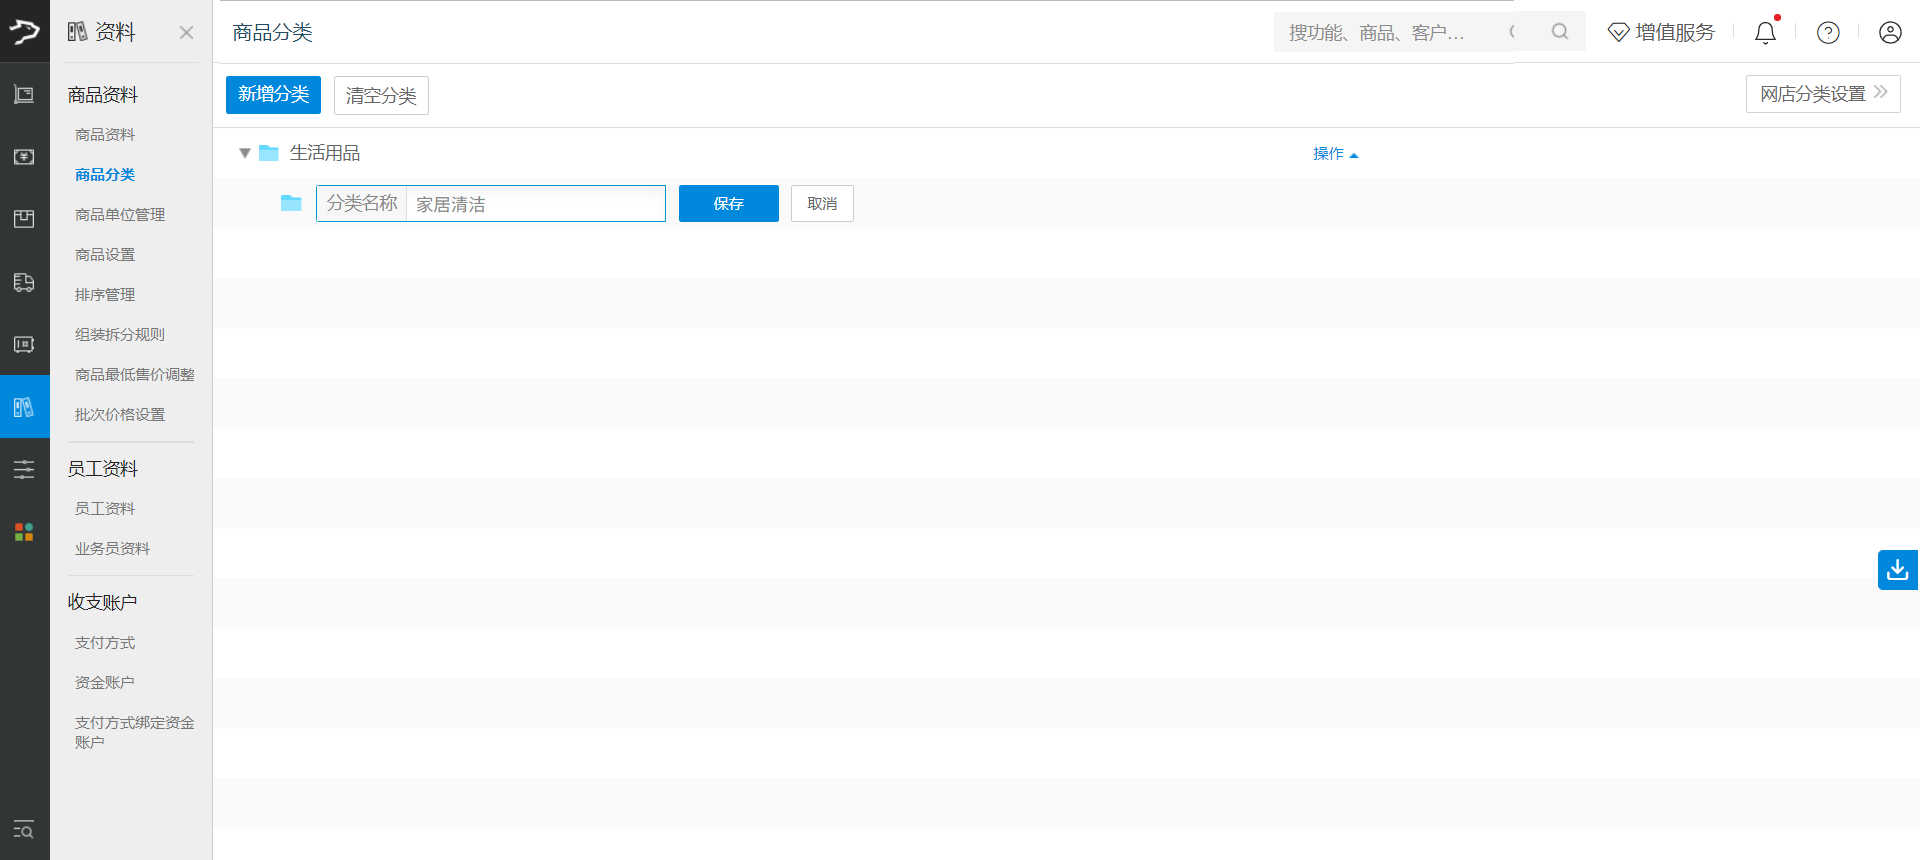Click the 新增分类 button
Screen dimensions: 1920x860
coord(273,95)
